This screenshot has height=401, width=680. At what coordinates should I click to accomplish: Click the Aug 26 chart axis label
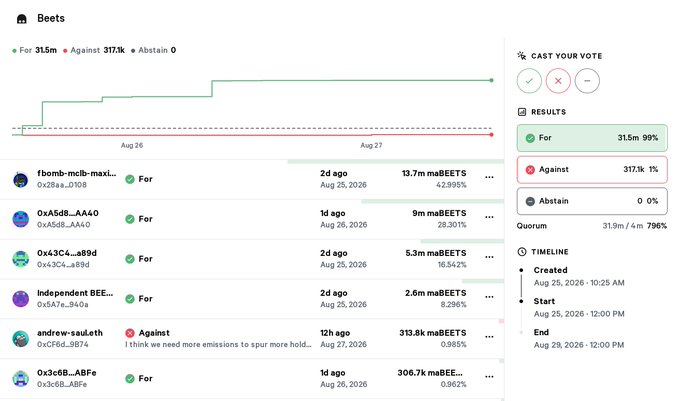tap(132, 145)
